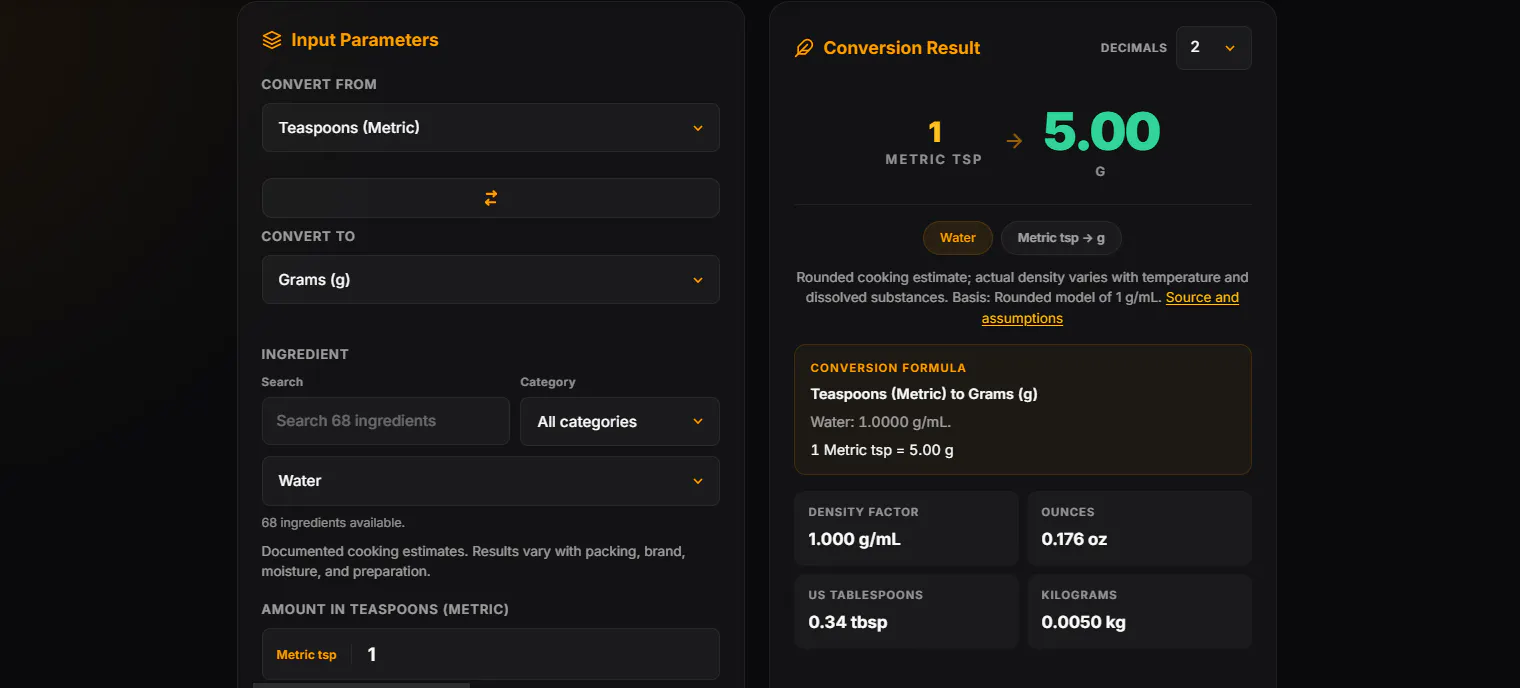This screenshot has width=1520, height=688.
Task: Click the formula line 1 Metric tsp = 5.00 g
Action: (x=882, y=450)
